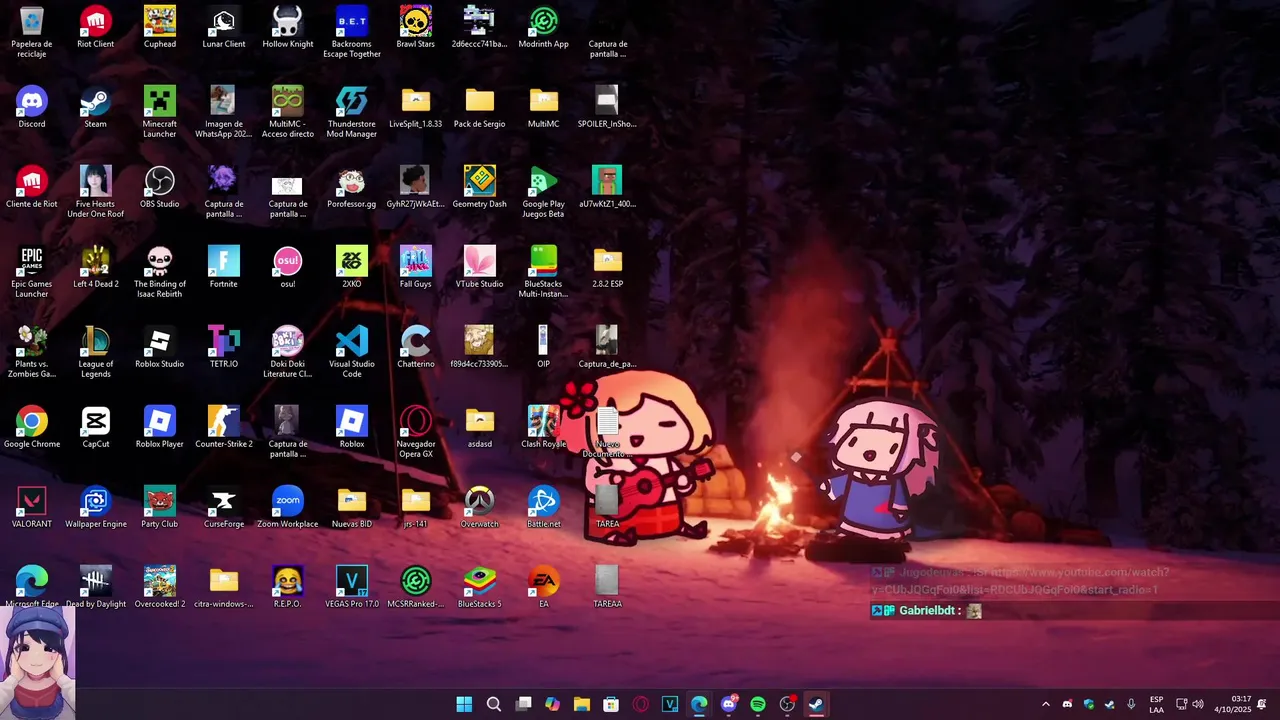The image size is (1280, 720).
Task: Open Google Chrome desktop shortcut
Action: (x=32, y=427)
